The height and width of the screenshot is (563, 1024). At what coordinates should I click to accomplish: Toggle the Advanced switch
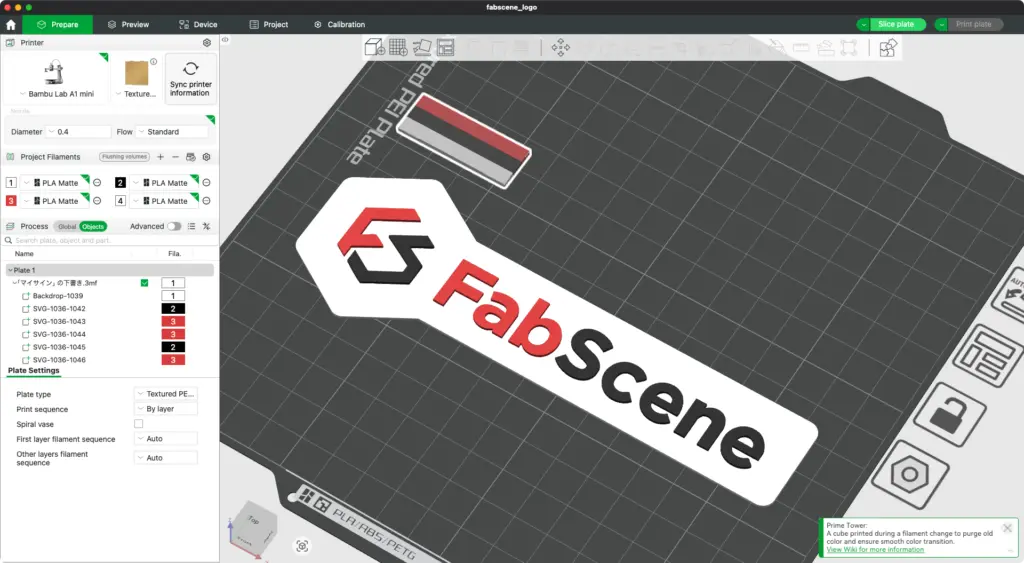pos(174,227)
